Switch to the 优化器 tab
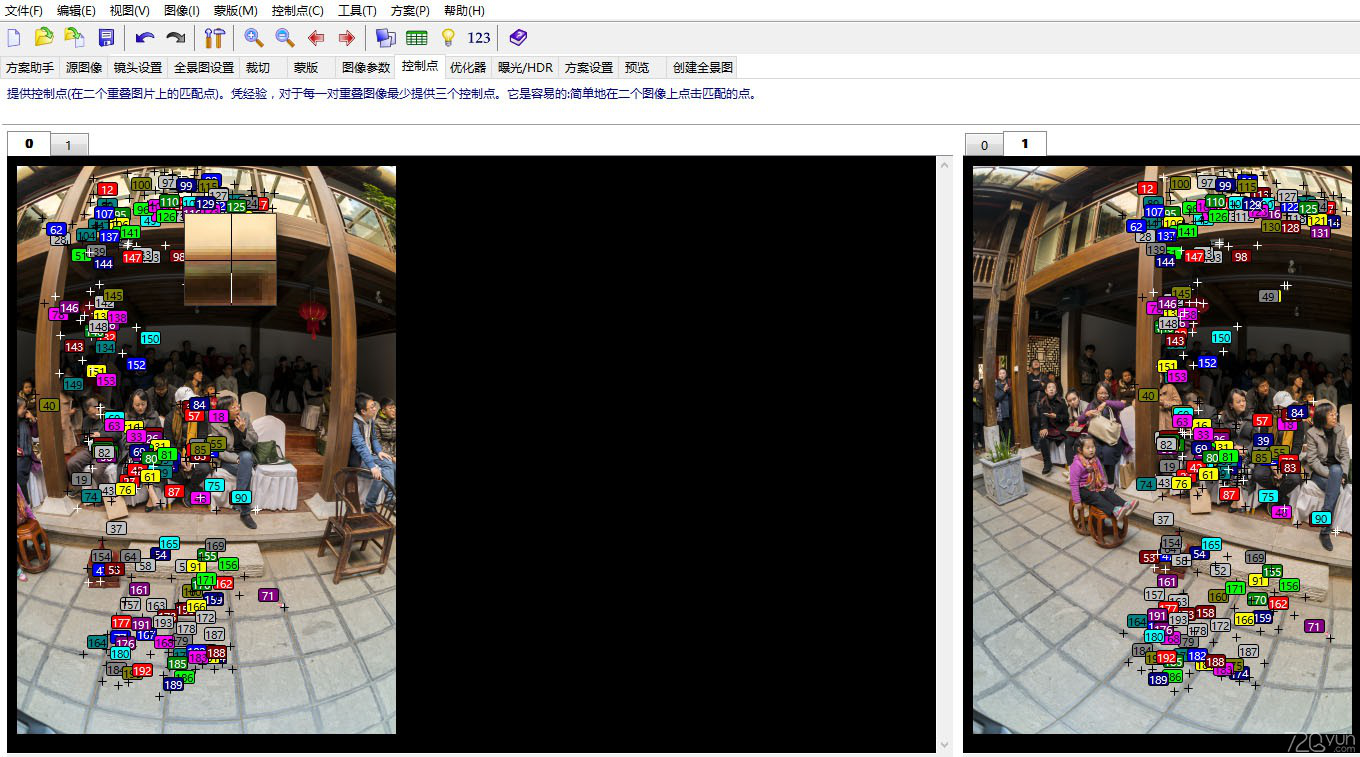The height and width of the screenshot is (757, 1360). click(468, 68)
